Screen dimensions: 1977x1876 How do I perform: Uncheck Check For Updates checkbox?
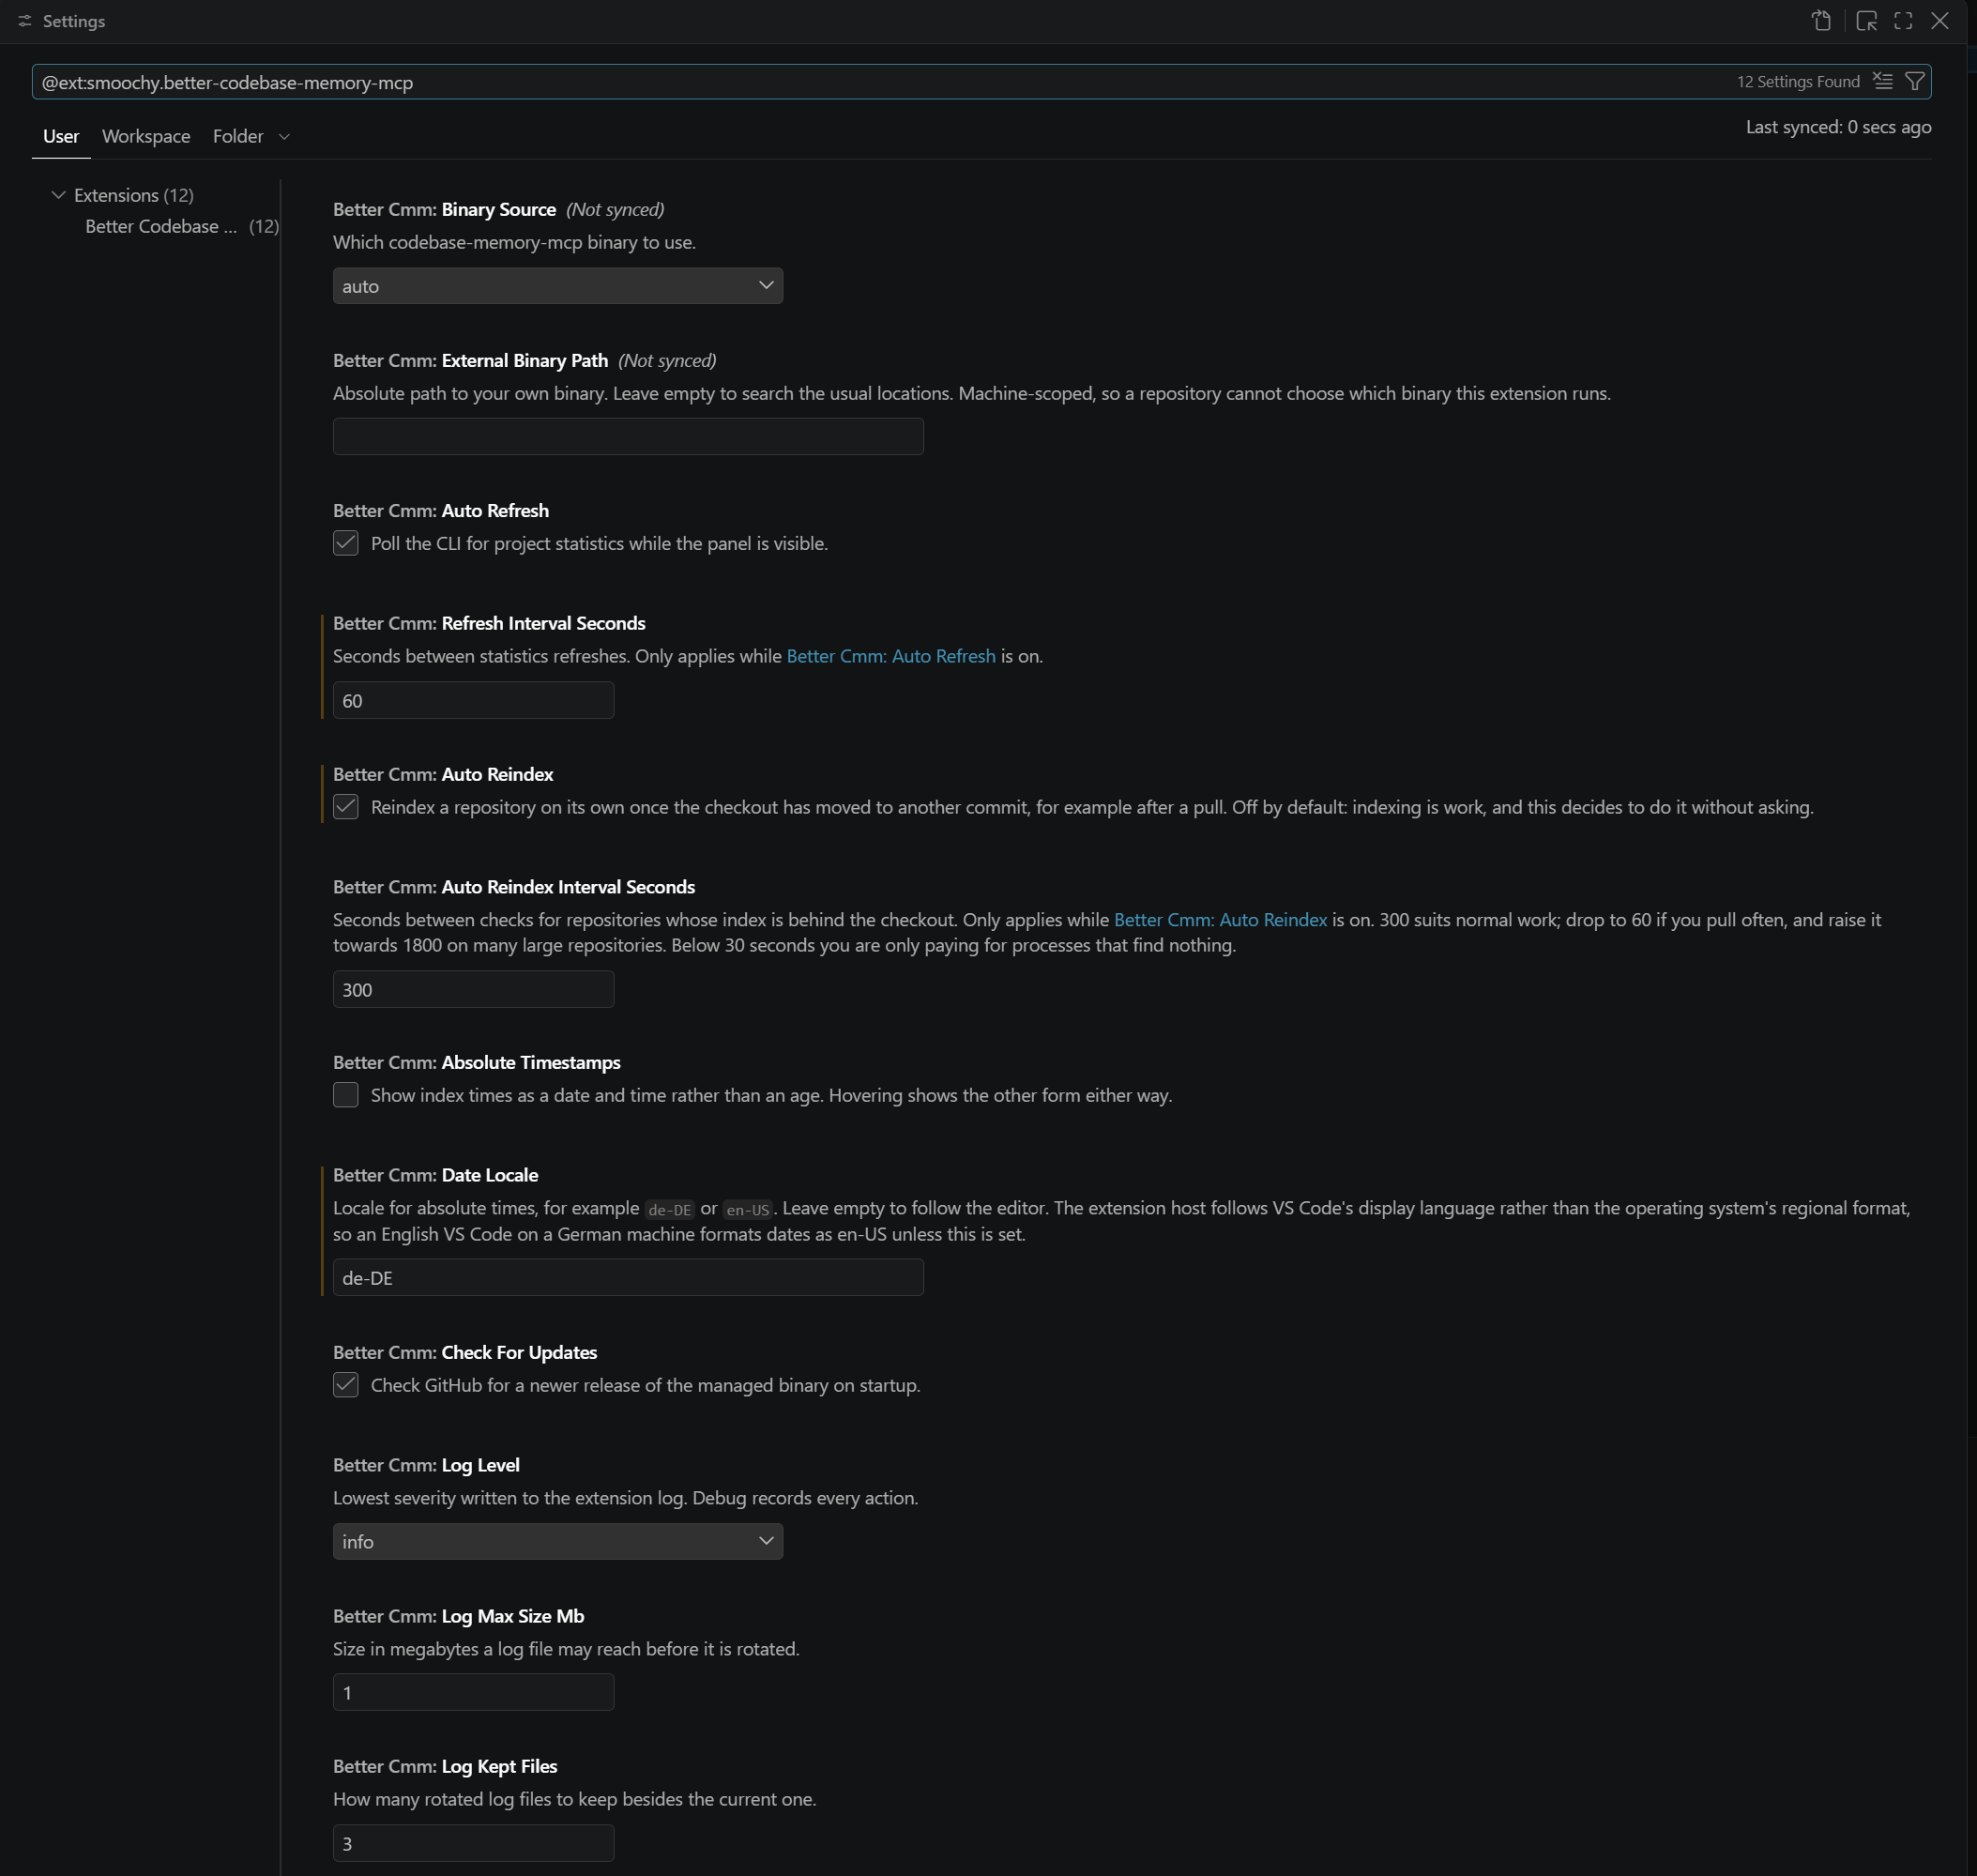coord(346,1385)
